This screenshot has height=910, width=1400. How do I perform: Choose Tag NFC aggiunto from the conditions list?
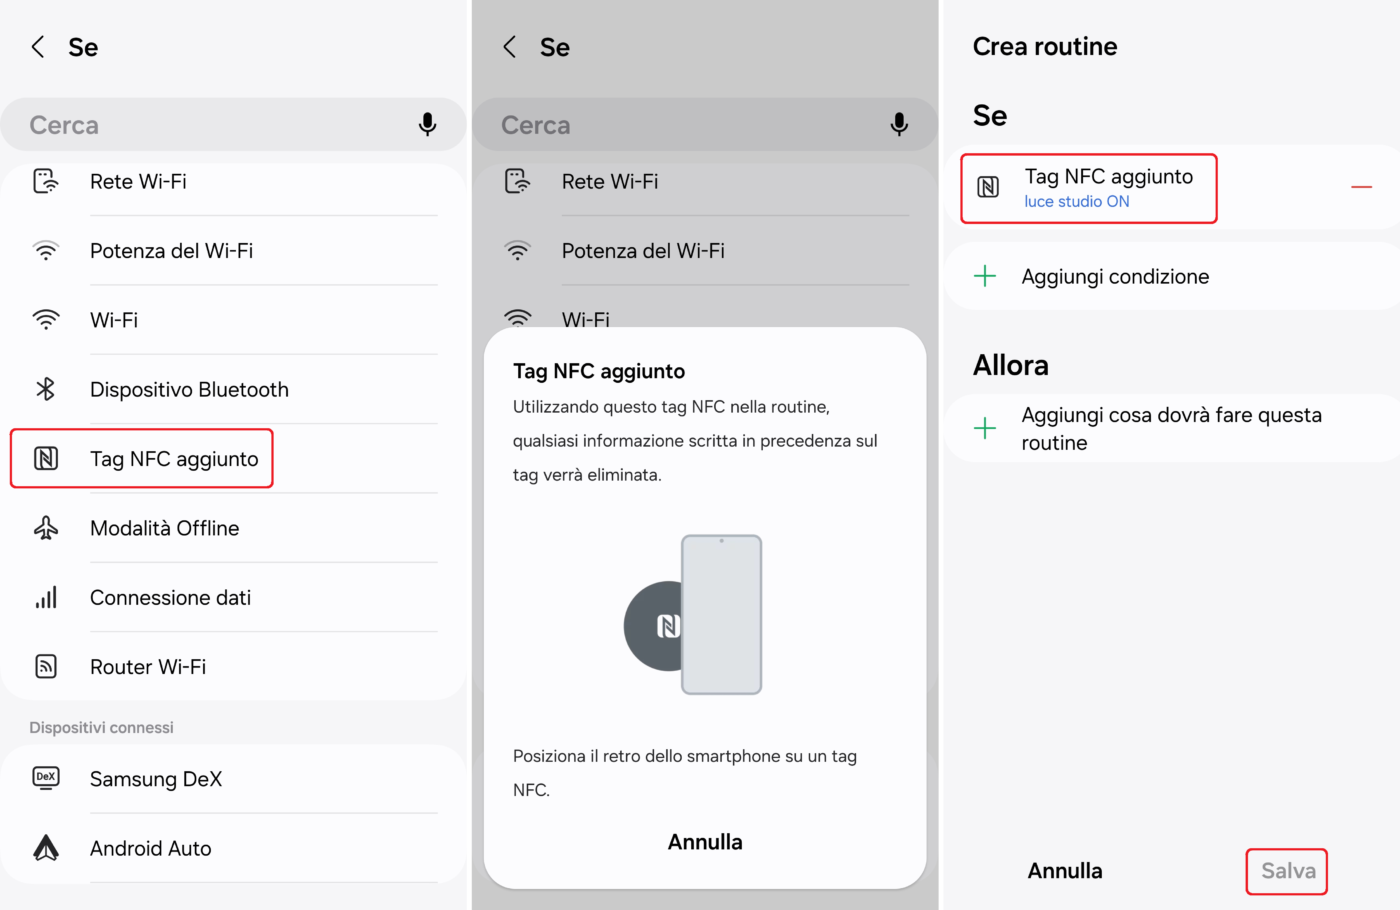[x=174, y=459]
